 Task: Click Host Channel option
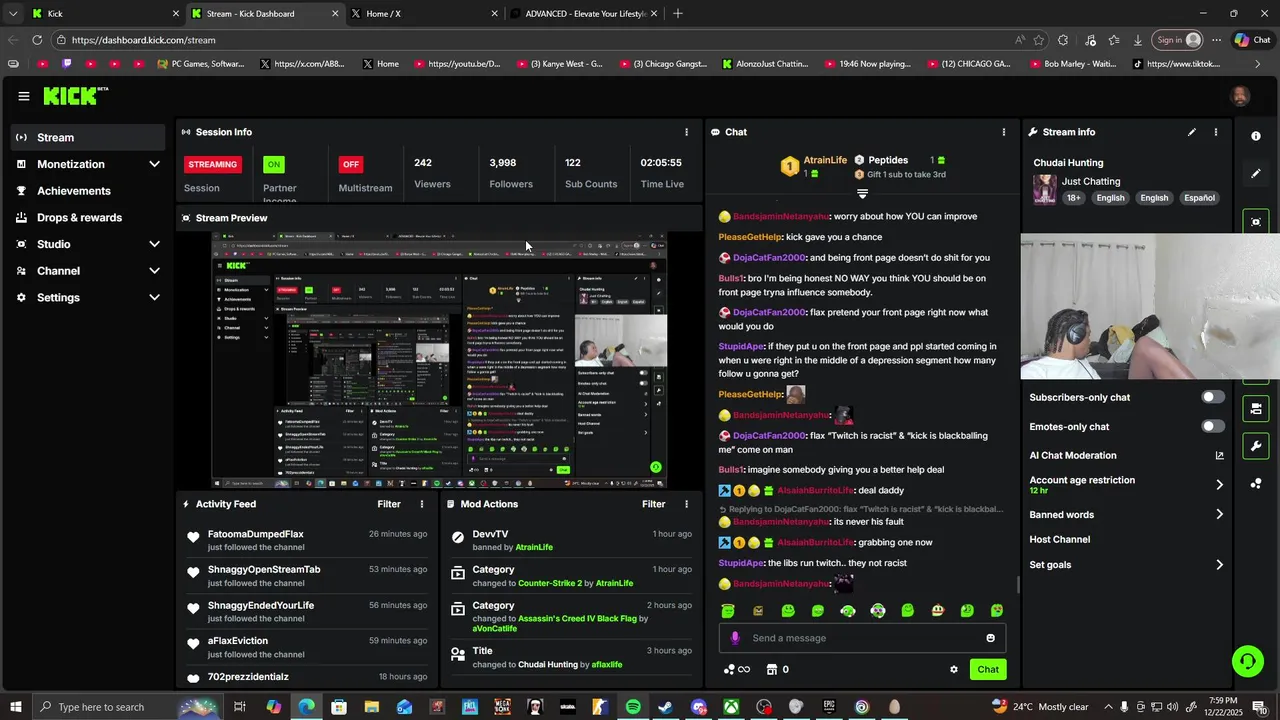1060,540
